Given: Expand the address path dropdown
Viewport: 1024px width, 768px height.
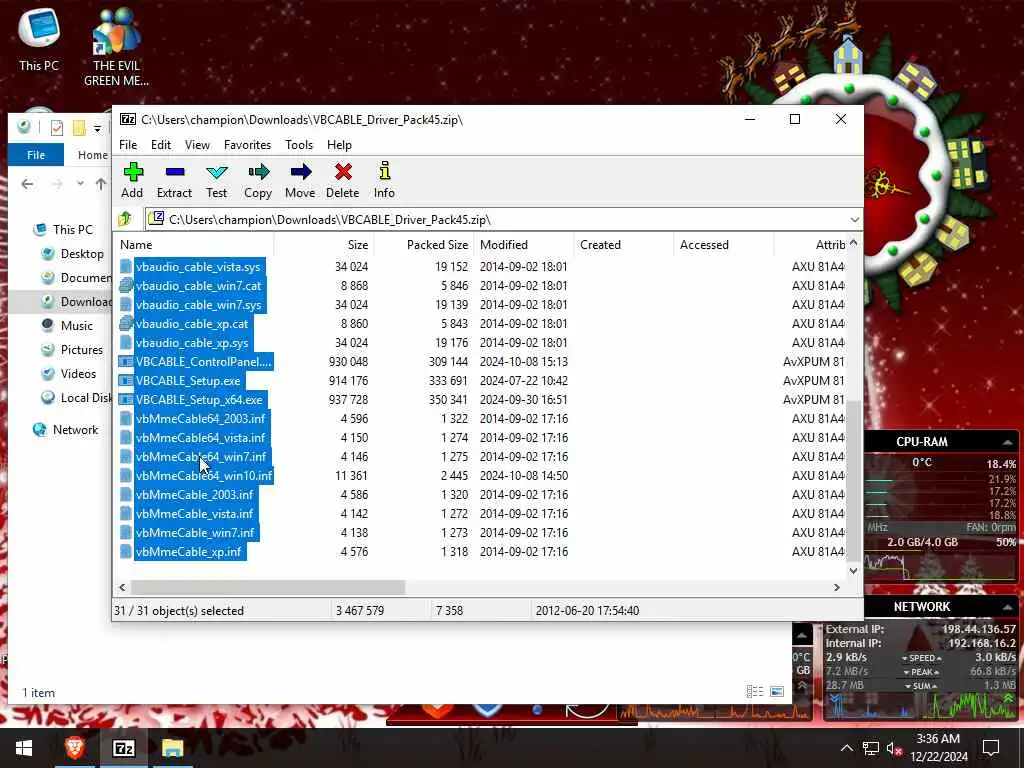Looking at the screenshot, I should coord(854,220).
